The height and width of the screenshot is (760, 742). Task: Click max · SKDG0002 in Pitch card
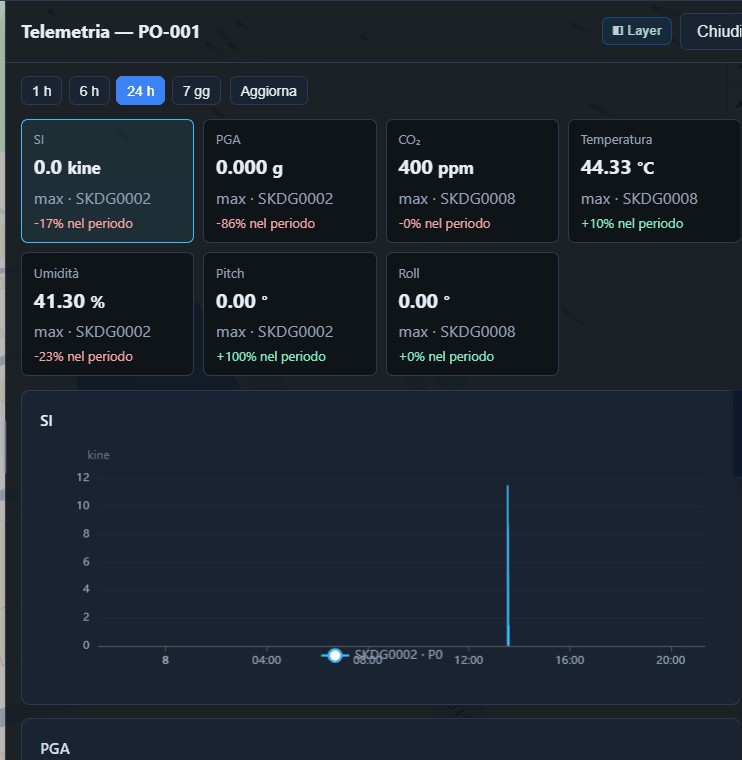pyautogui.click(x=275, y=332)
